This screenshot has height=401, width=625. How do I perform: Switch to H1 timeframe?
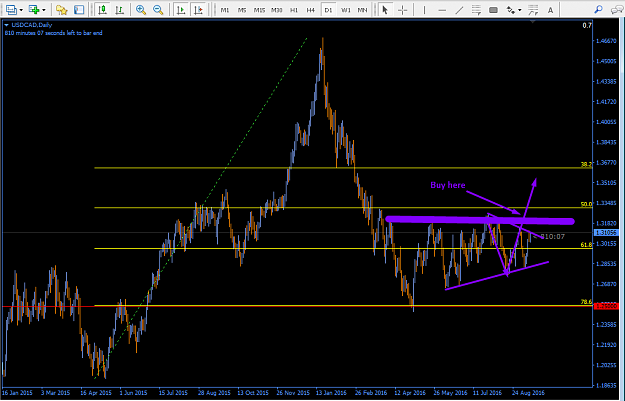[294, 10]
